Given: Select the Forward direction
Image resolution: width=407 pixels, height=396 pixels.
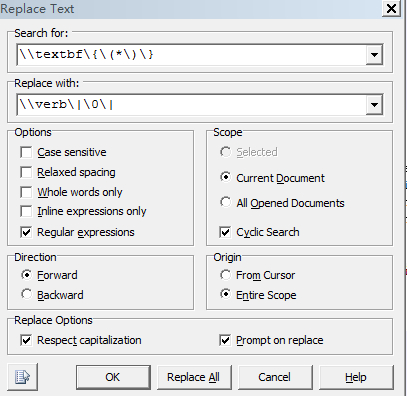Looking at the screenshot, I should point(26,275).
